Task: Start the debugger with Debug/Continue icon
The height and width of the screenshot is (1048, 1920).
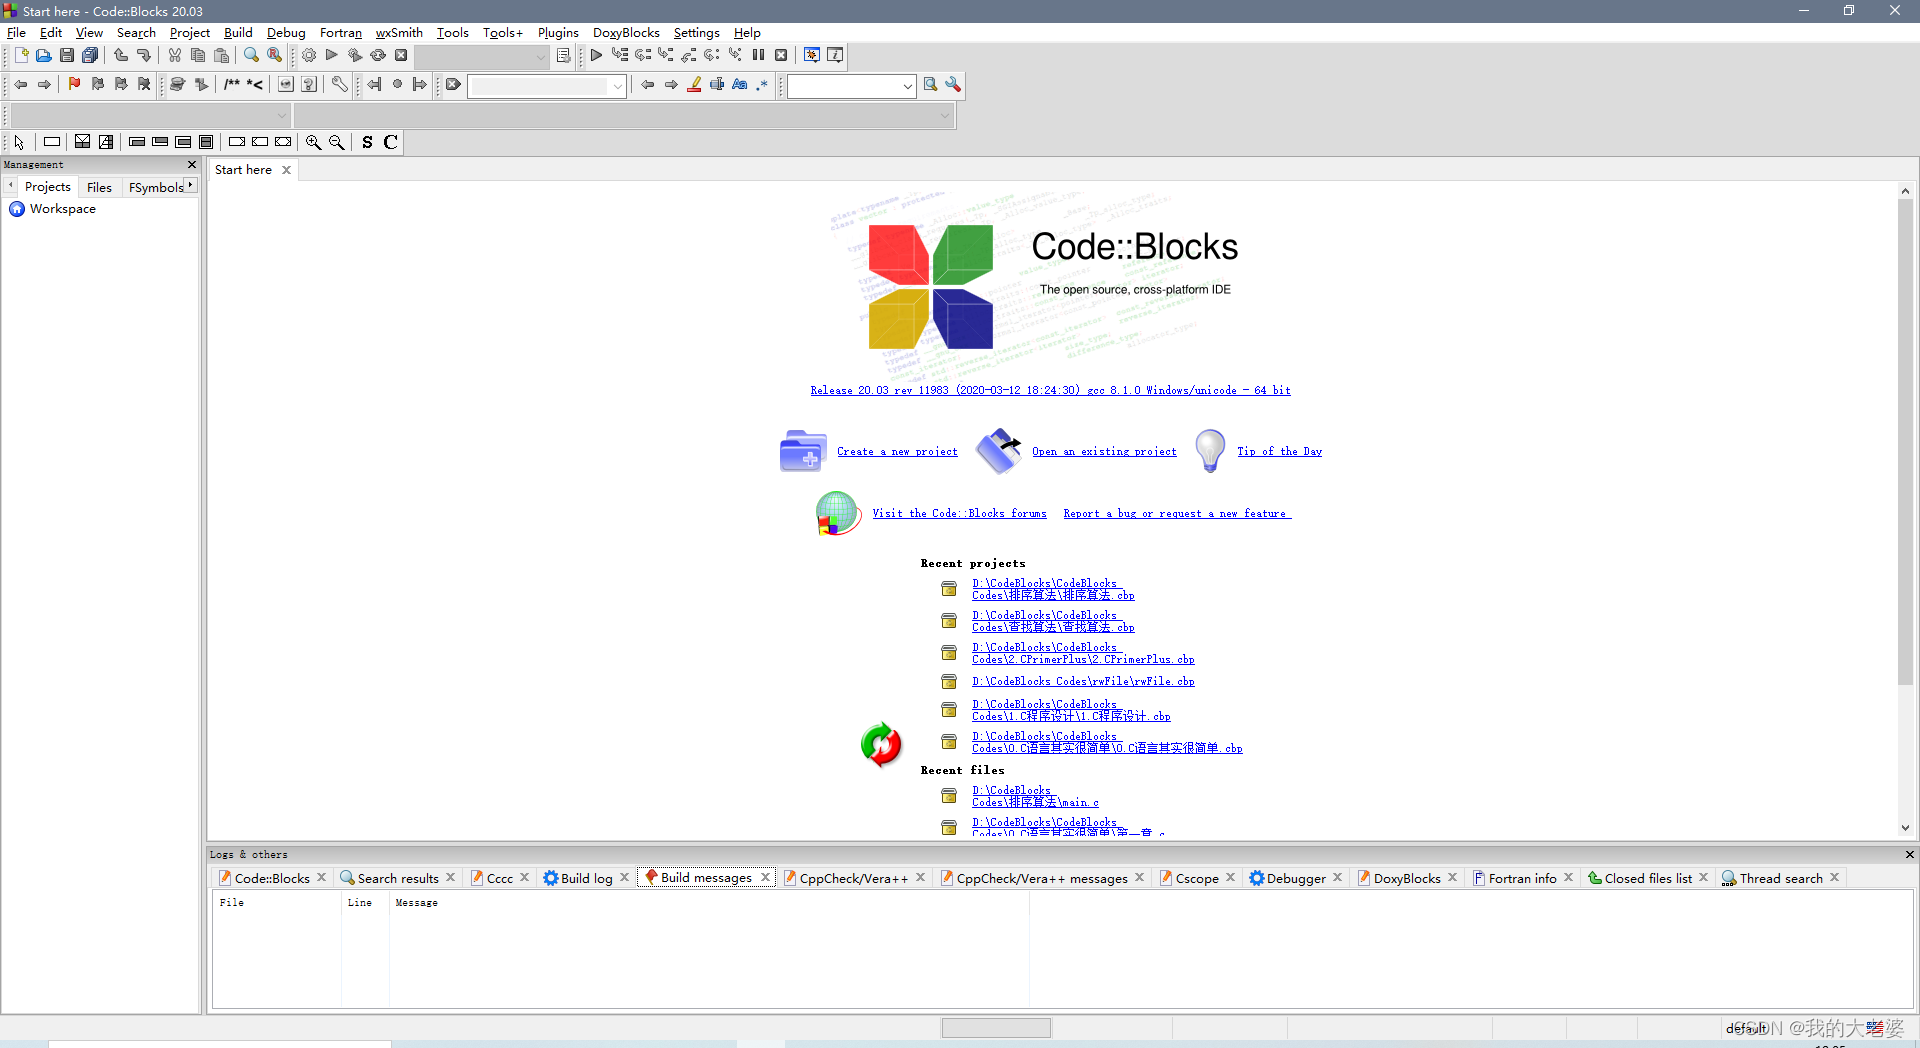Action: [596, 55]
